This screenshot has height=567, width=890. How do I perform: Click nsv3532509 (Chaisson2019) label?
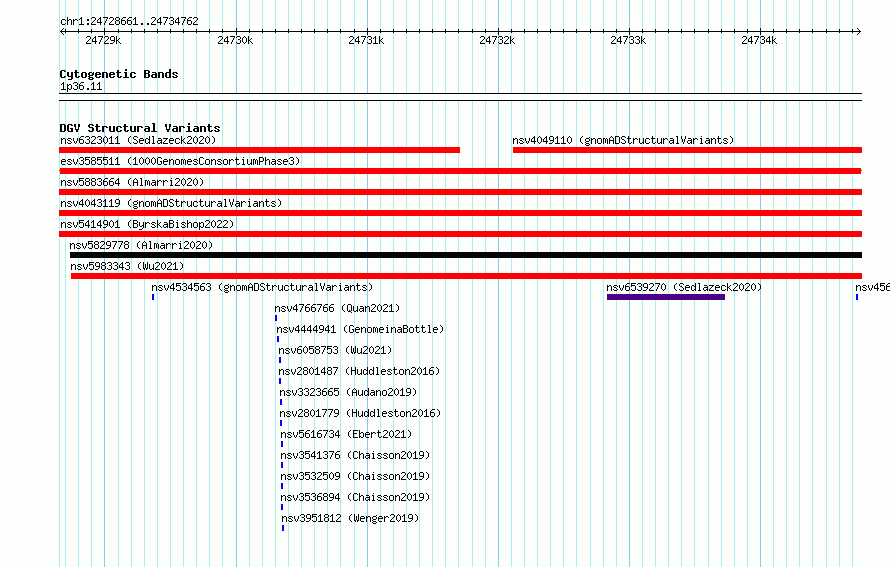coord(355,476)
